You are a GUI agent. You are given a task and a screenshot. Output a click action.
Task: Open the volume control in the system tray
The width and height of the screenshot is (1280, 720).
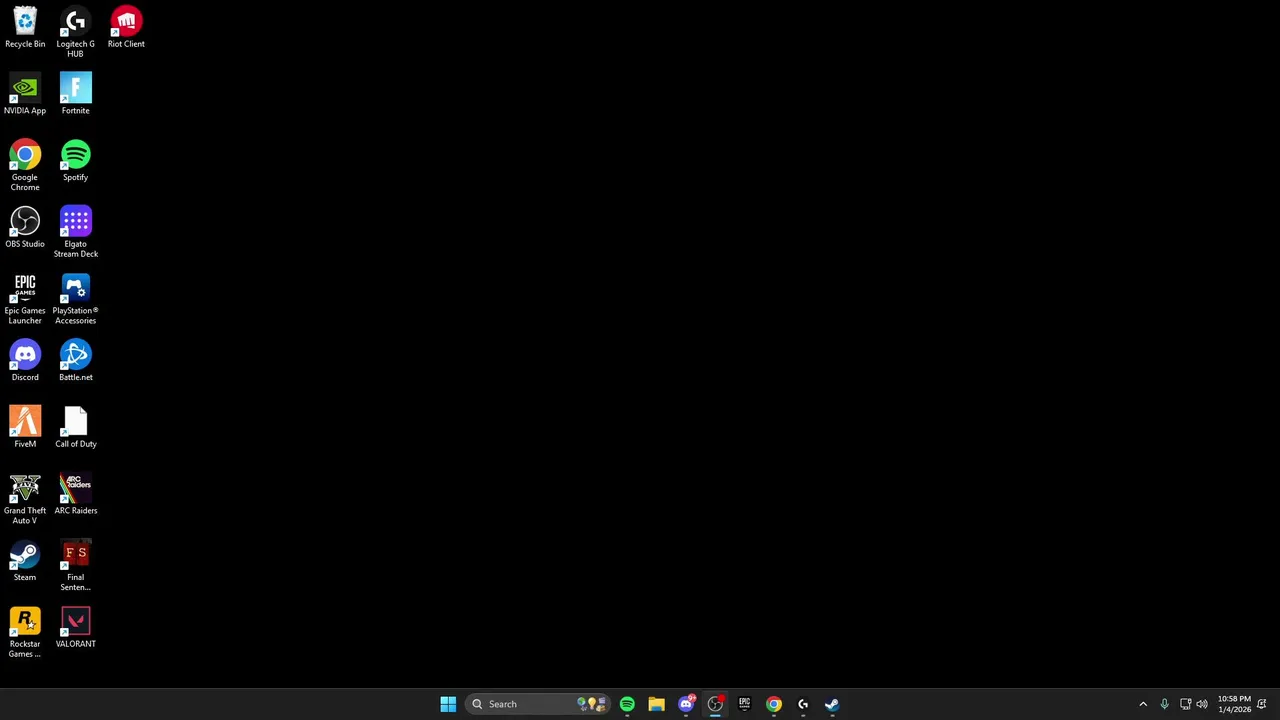pyautogui.click(x=1202, y=704)
